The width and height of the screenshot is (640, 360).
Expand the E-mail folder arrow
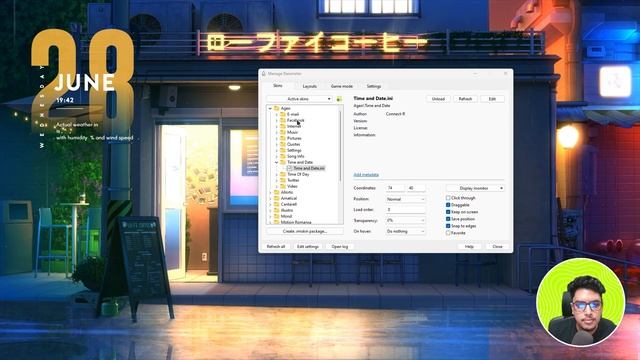point(277,114)
